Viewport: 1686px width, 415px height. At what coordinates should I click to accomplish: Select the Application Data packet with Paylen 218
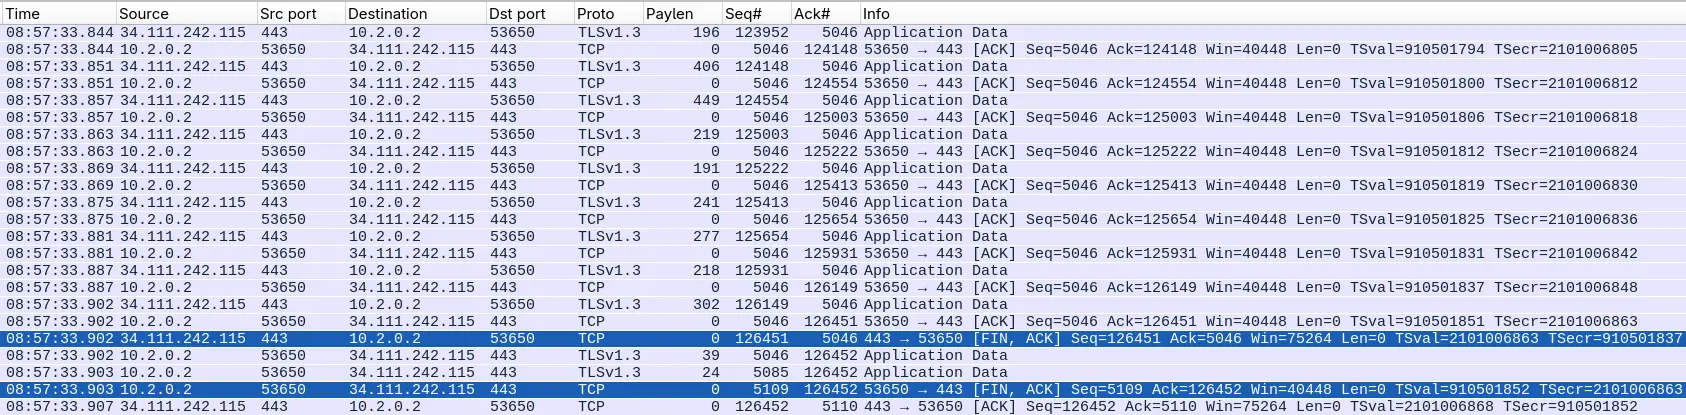pos(843,270)
